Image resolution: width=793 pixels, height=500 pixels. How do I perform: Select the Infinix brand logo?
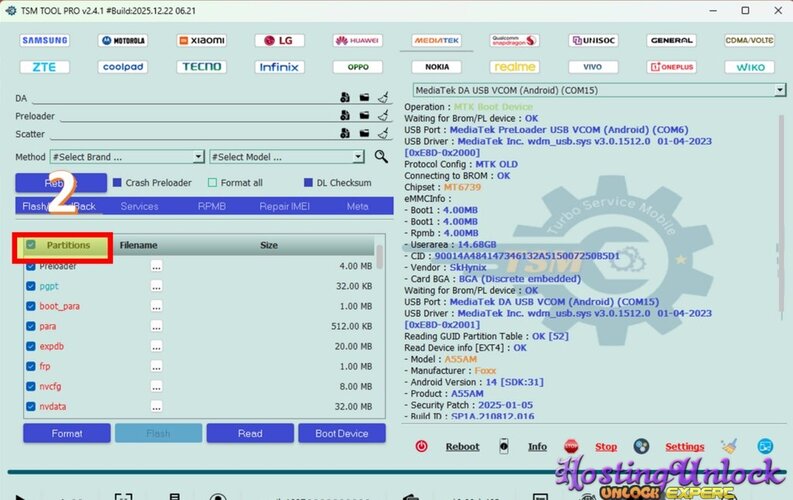point(279,67)
